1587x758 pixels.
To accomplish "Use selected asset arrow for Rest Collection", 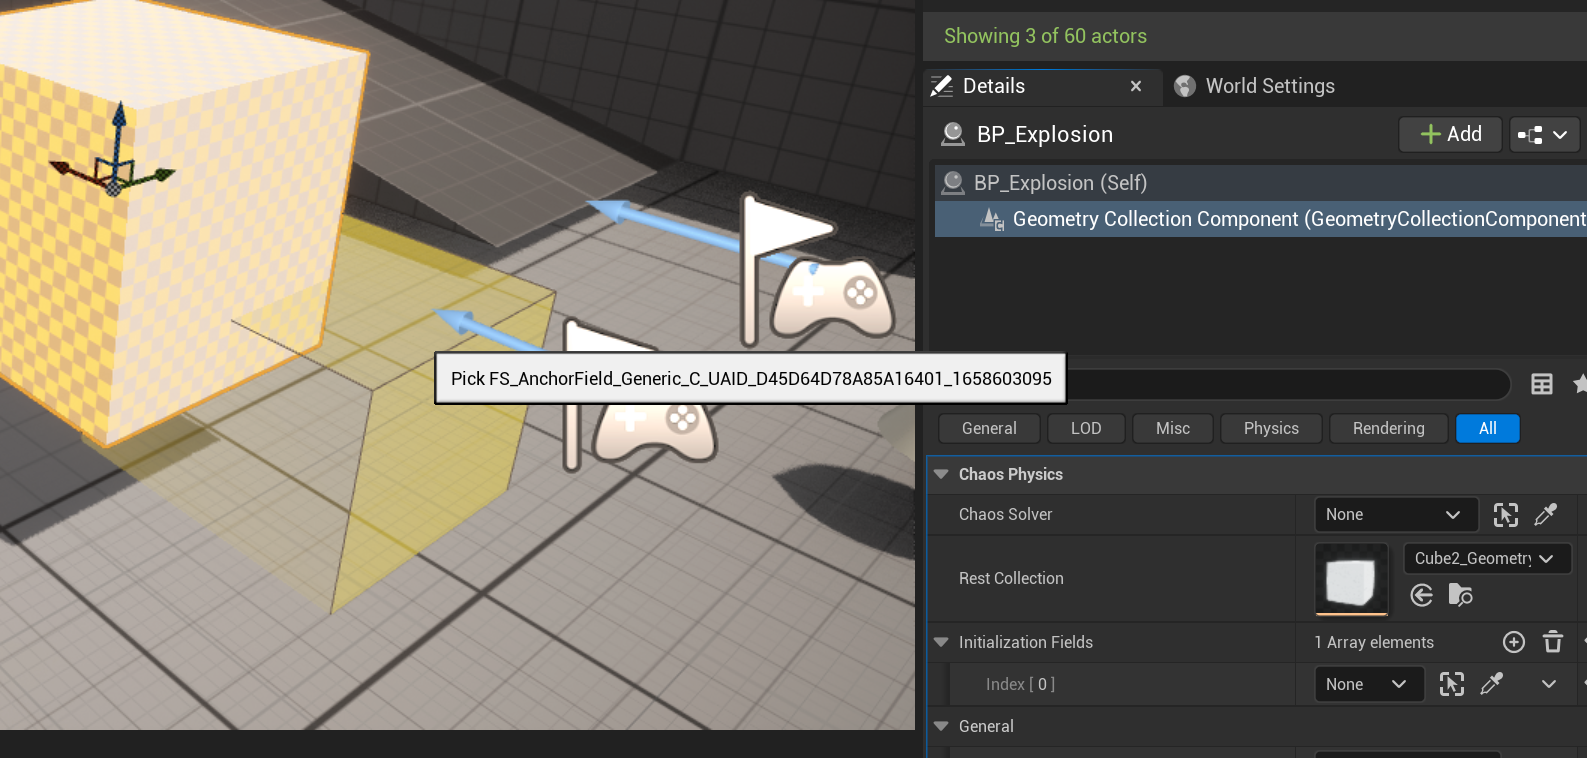I will [x=1422, y=596].
